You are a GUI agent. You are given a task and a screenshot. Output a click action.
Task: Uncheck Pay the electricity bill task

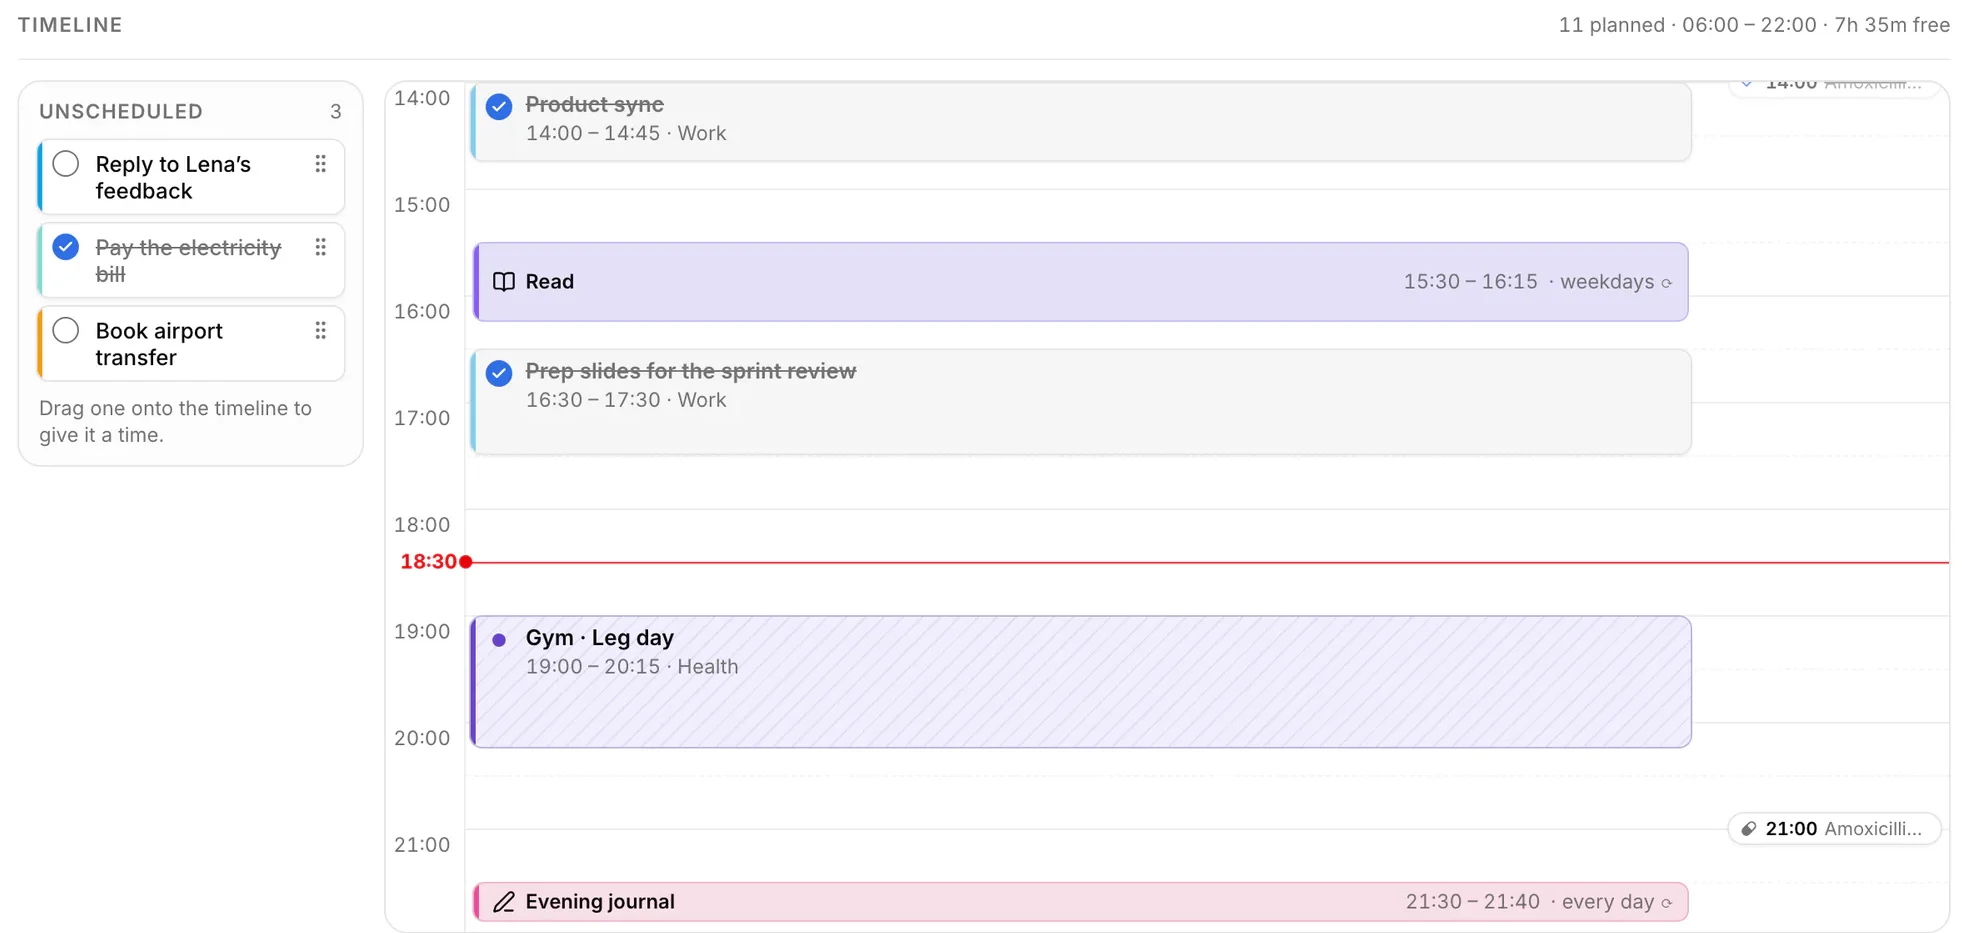click(x=66, y=247)
